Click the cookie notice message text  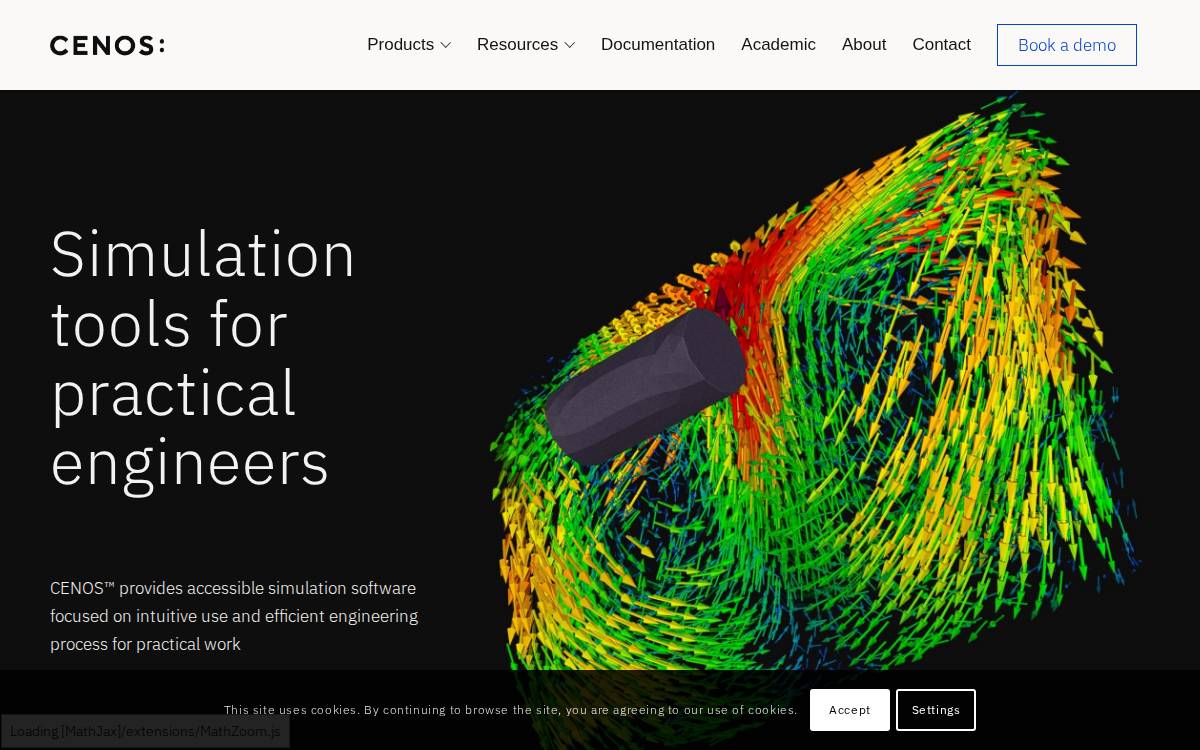[511, 710]
